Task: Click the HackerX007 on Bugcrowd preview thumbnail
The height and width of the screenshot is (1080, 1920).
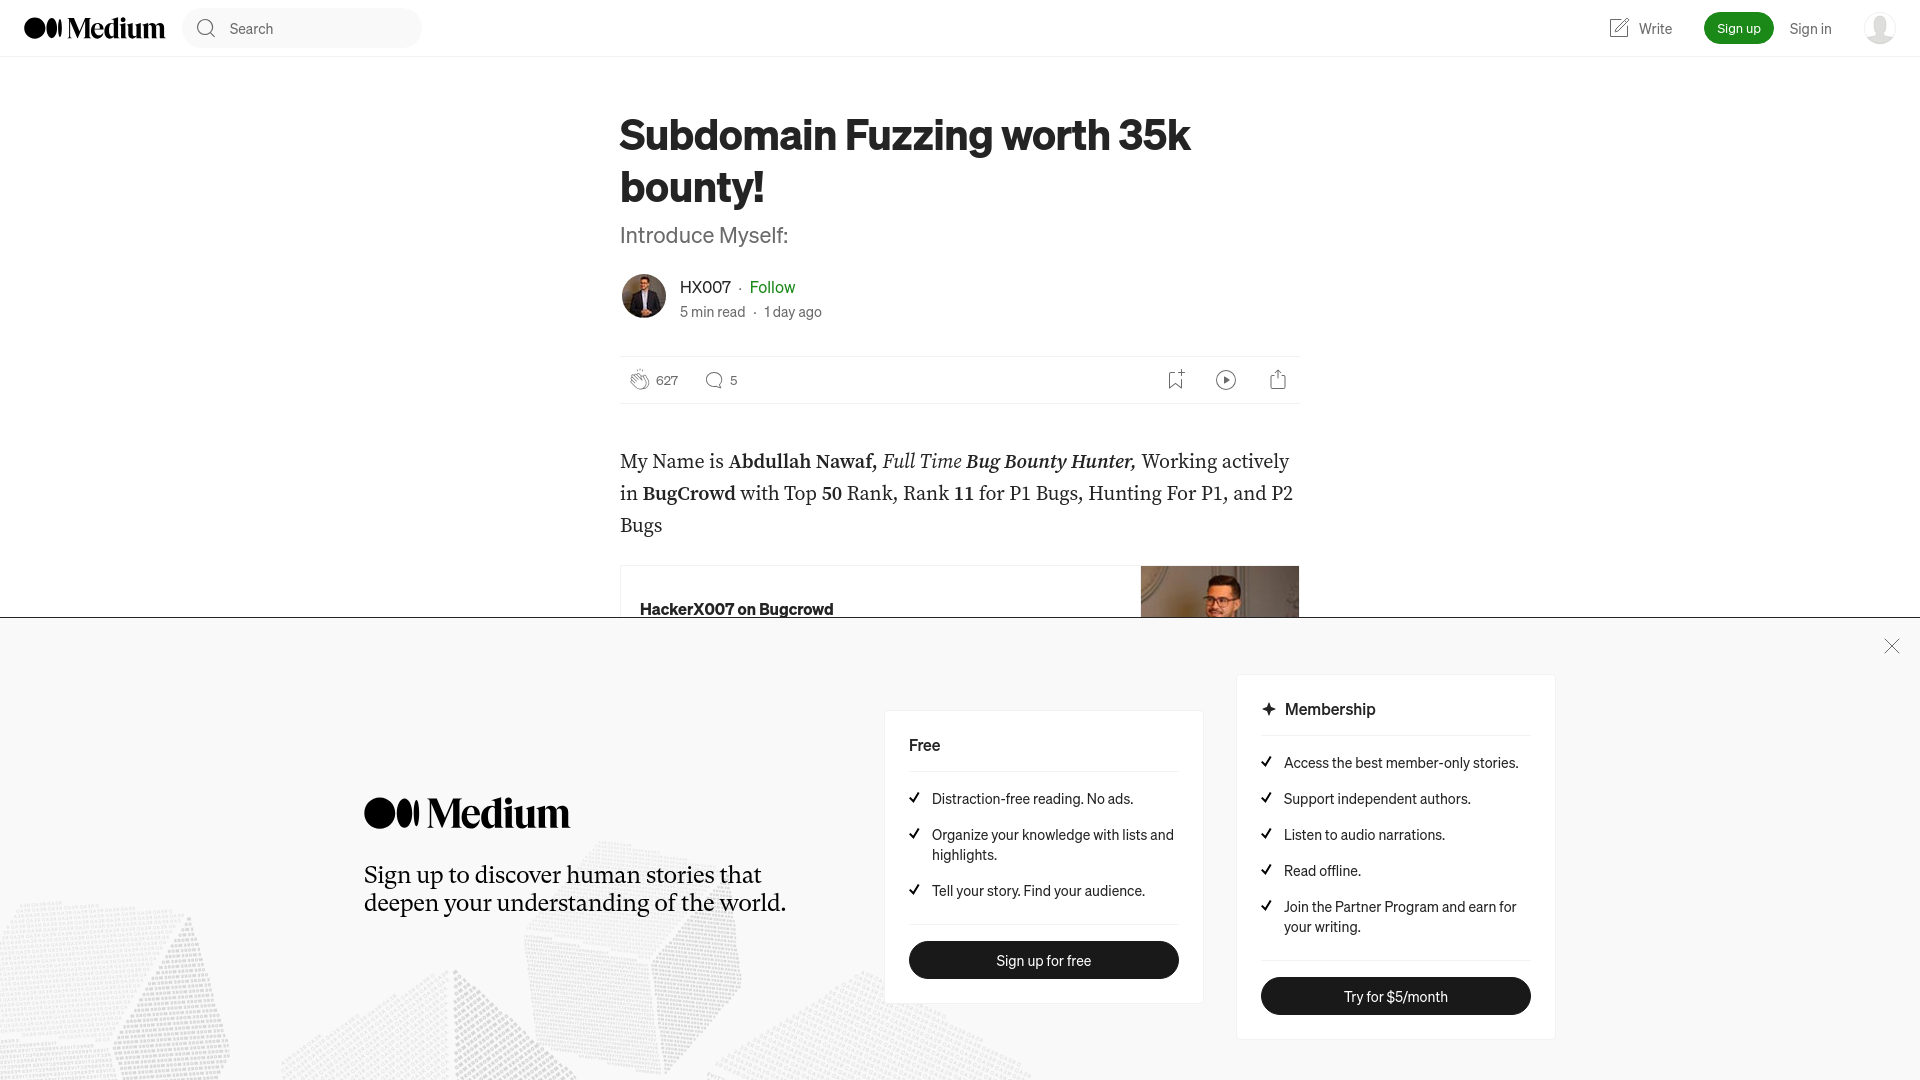Action: click(x=1220, y=591)
